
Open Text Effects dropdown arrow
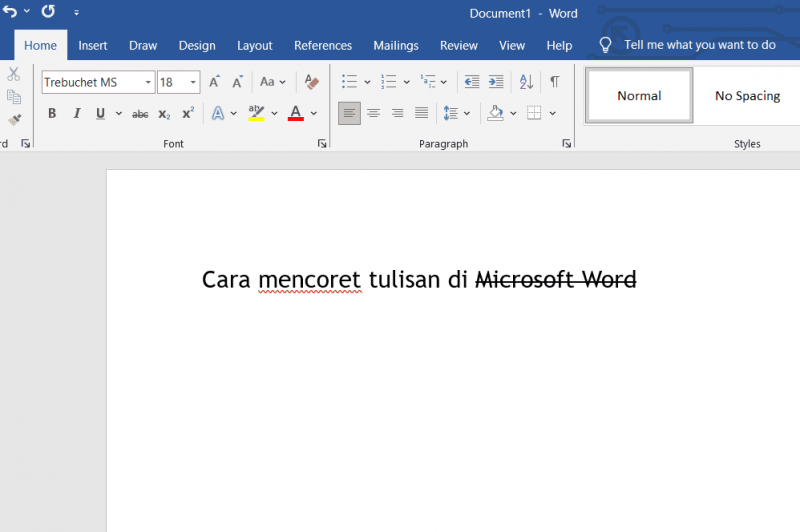[233, 113]
